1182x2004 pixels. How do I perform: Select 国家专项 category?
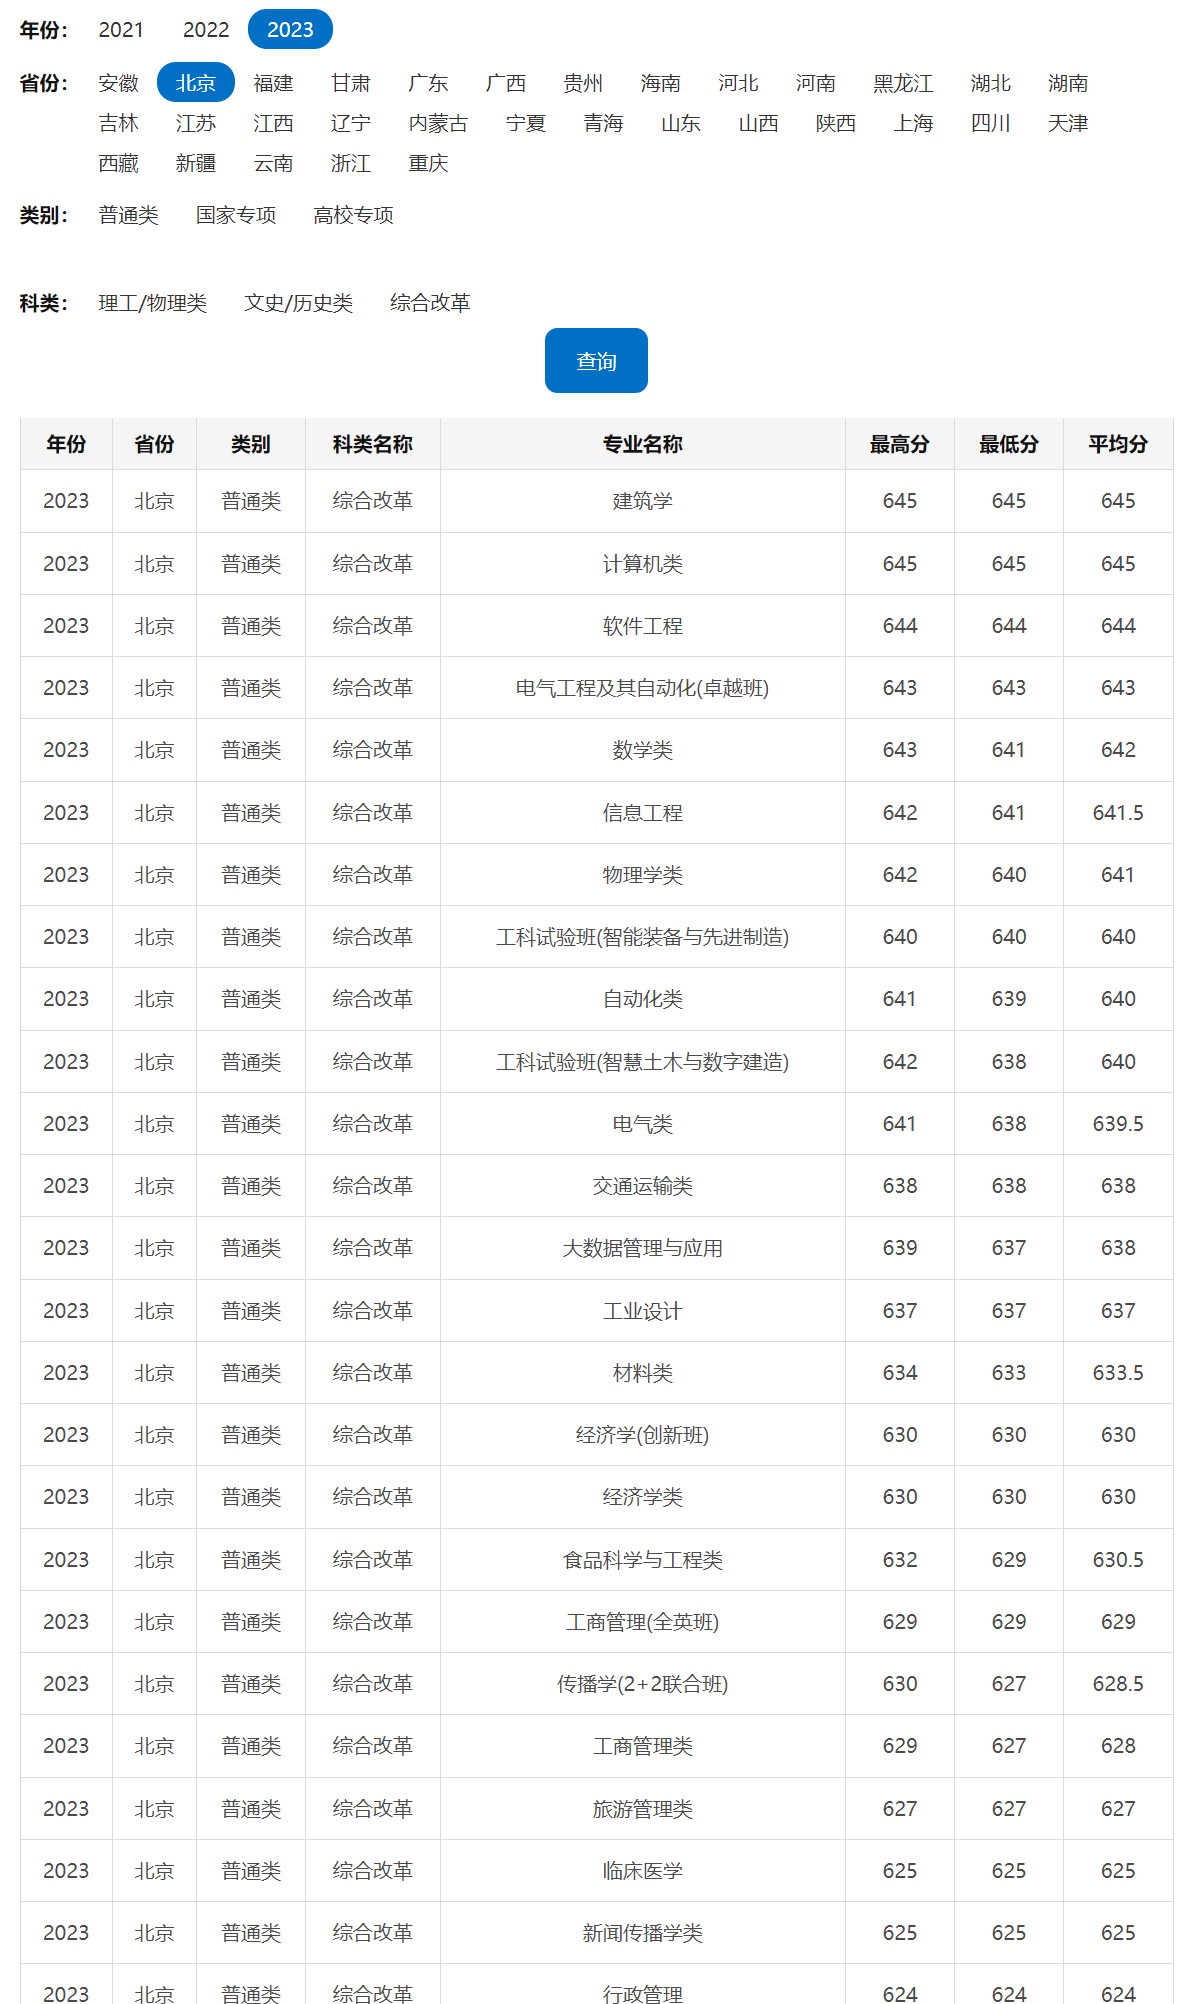[x=236, y=215]
